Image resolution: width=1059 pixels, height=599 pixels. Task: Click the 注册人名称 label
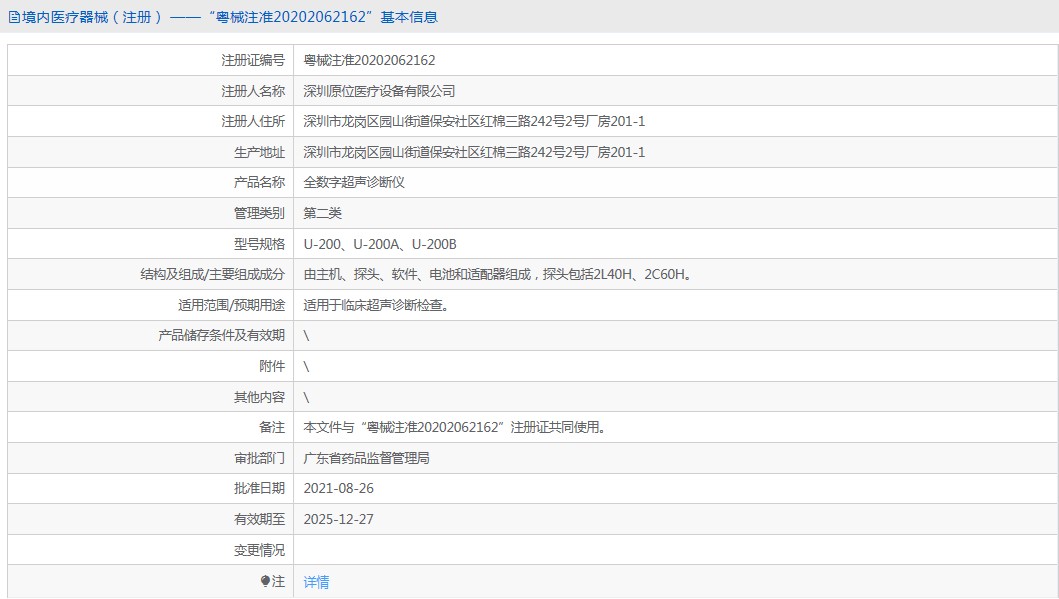click(x=253, y=91)
